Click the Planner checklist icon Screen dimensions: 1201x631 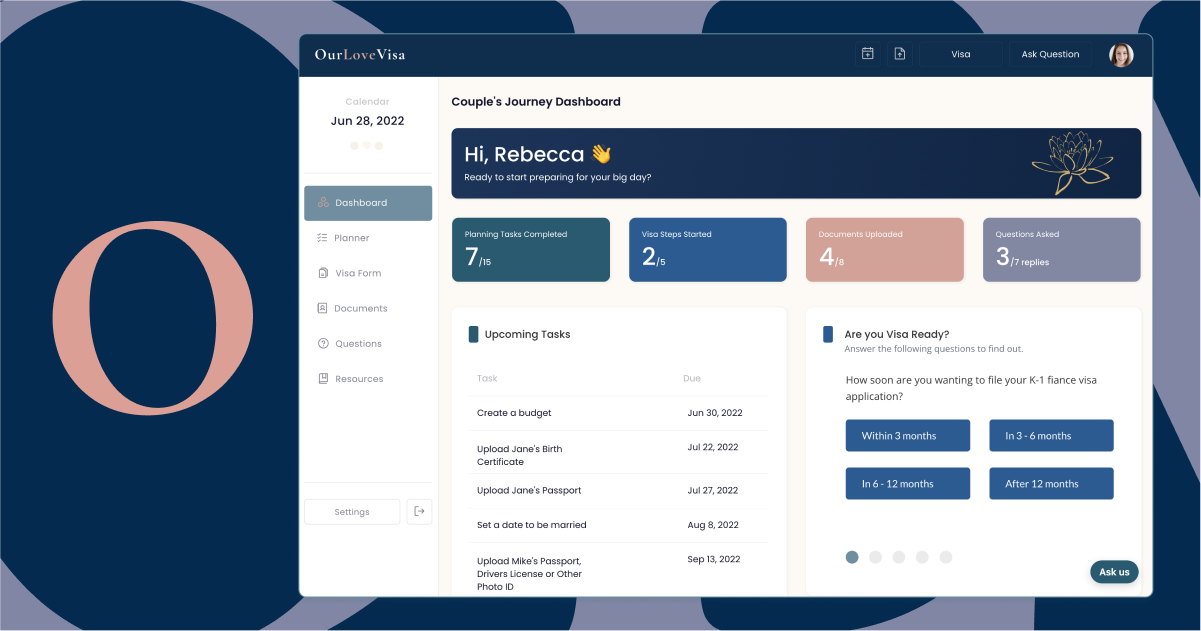[x=322, y=238]
